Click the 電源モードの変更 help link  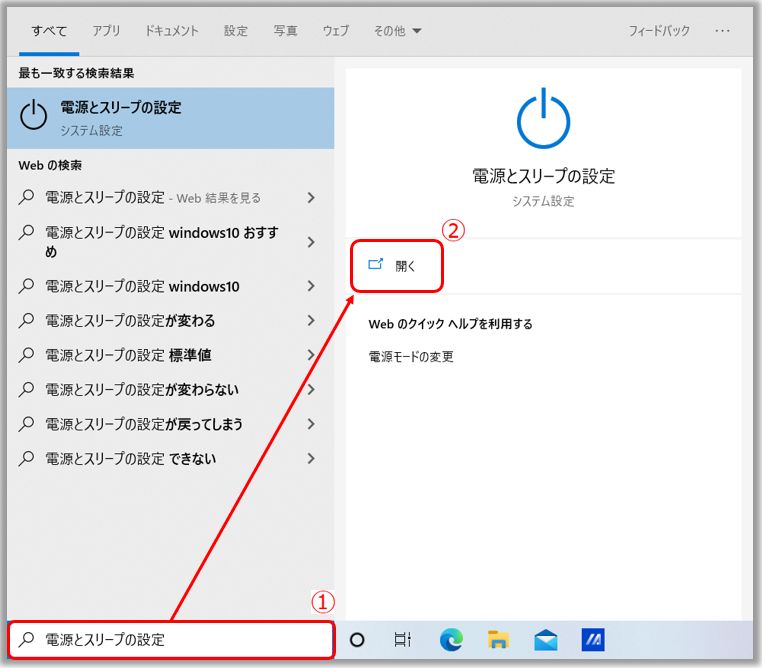[x=411, y=357]
